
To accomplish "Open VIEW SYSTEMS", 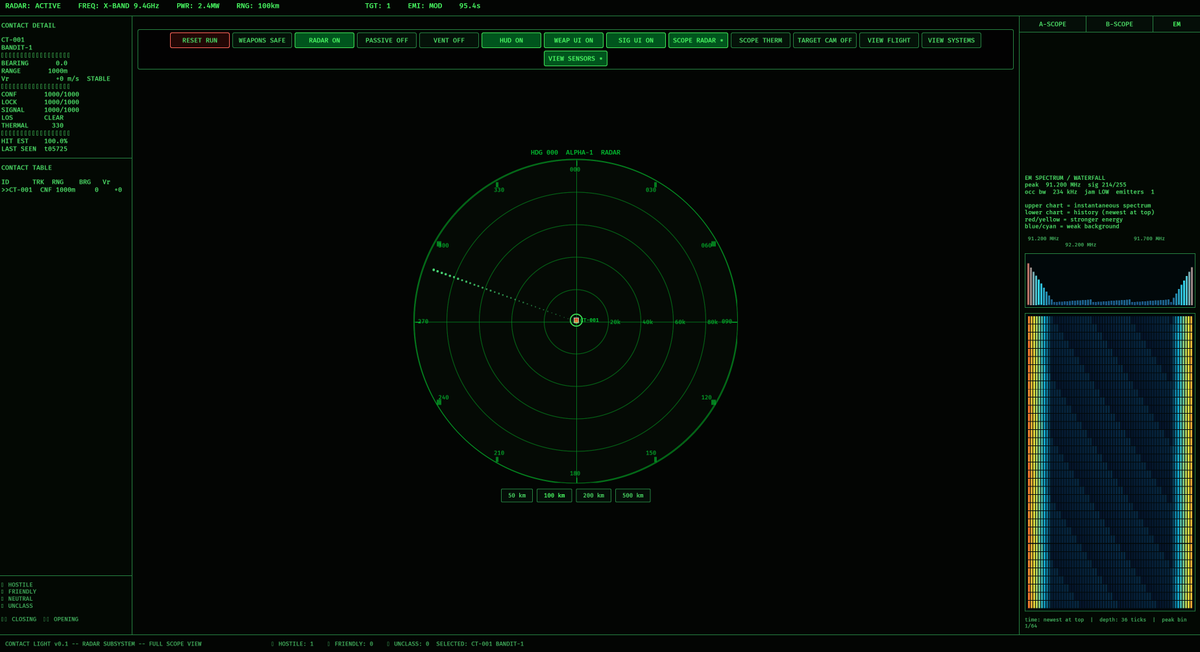I will [x=951, y=41].
